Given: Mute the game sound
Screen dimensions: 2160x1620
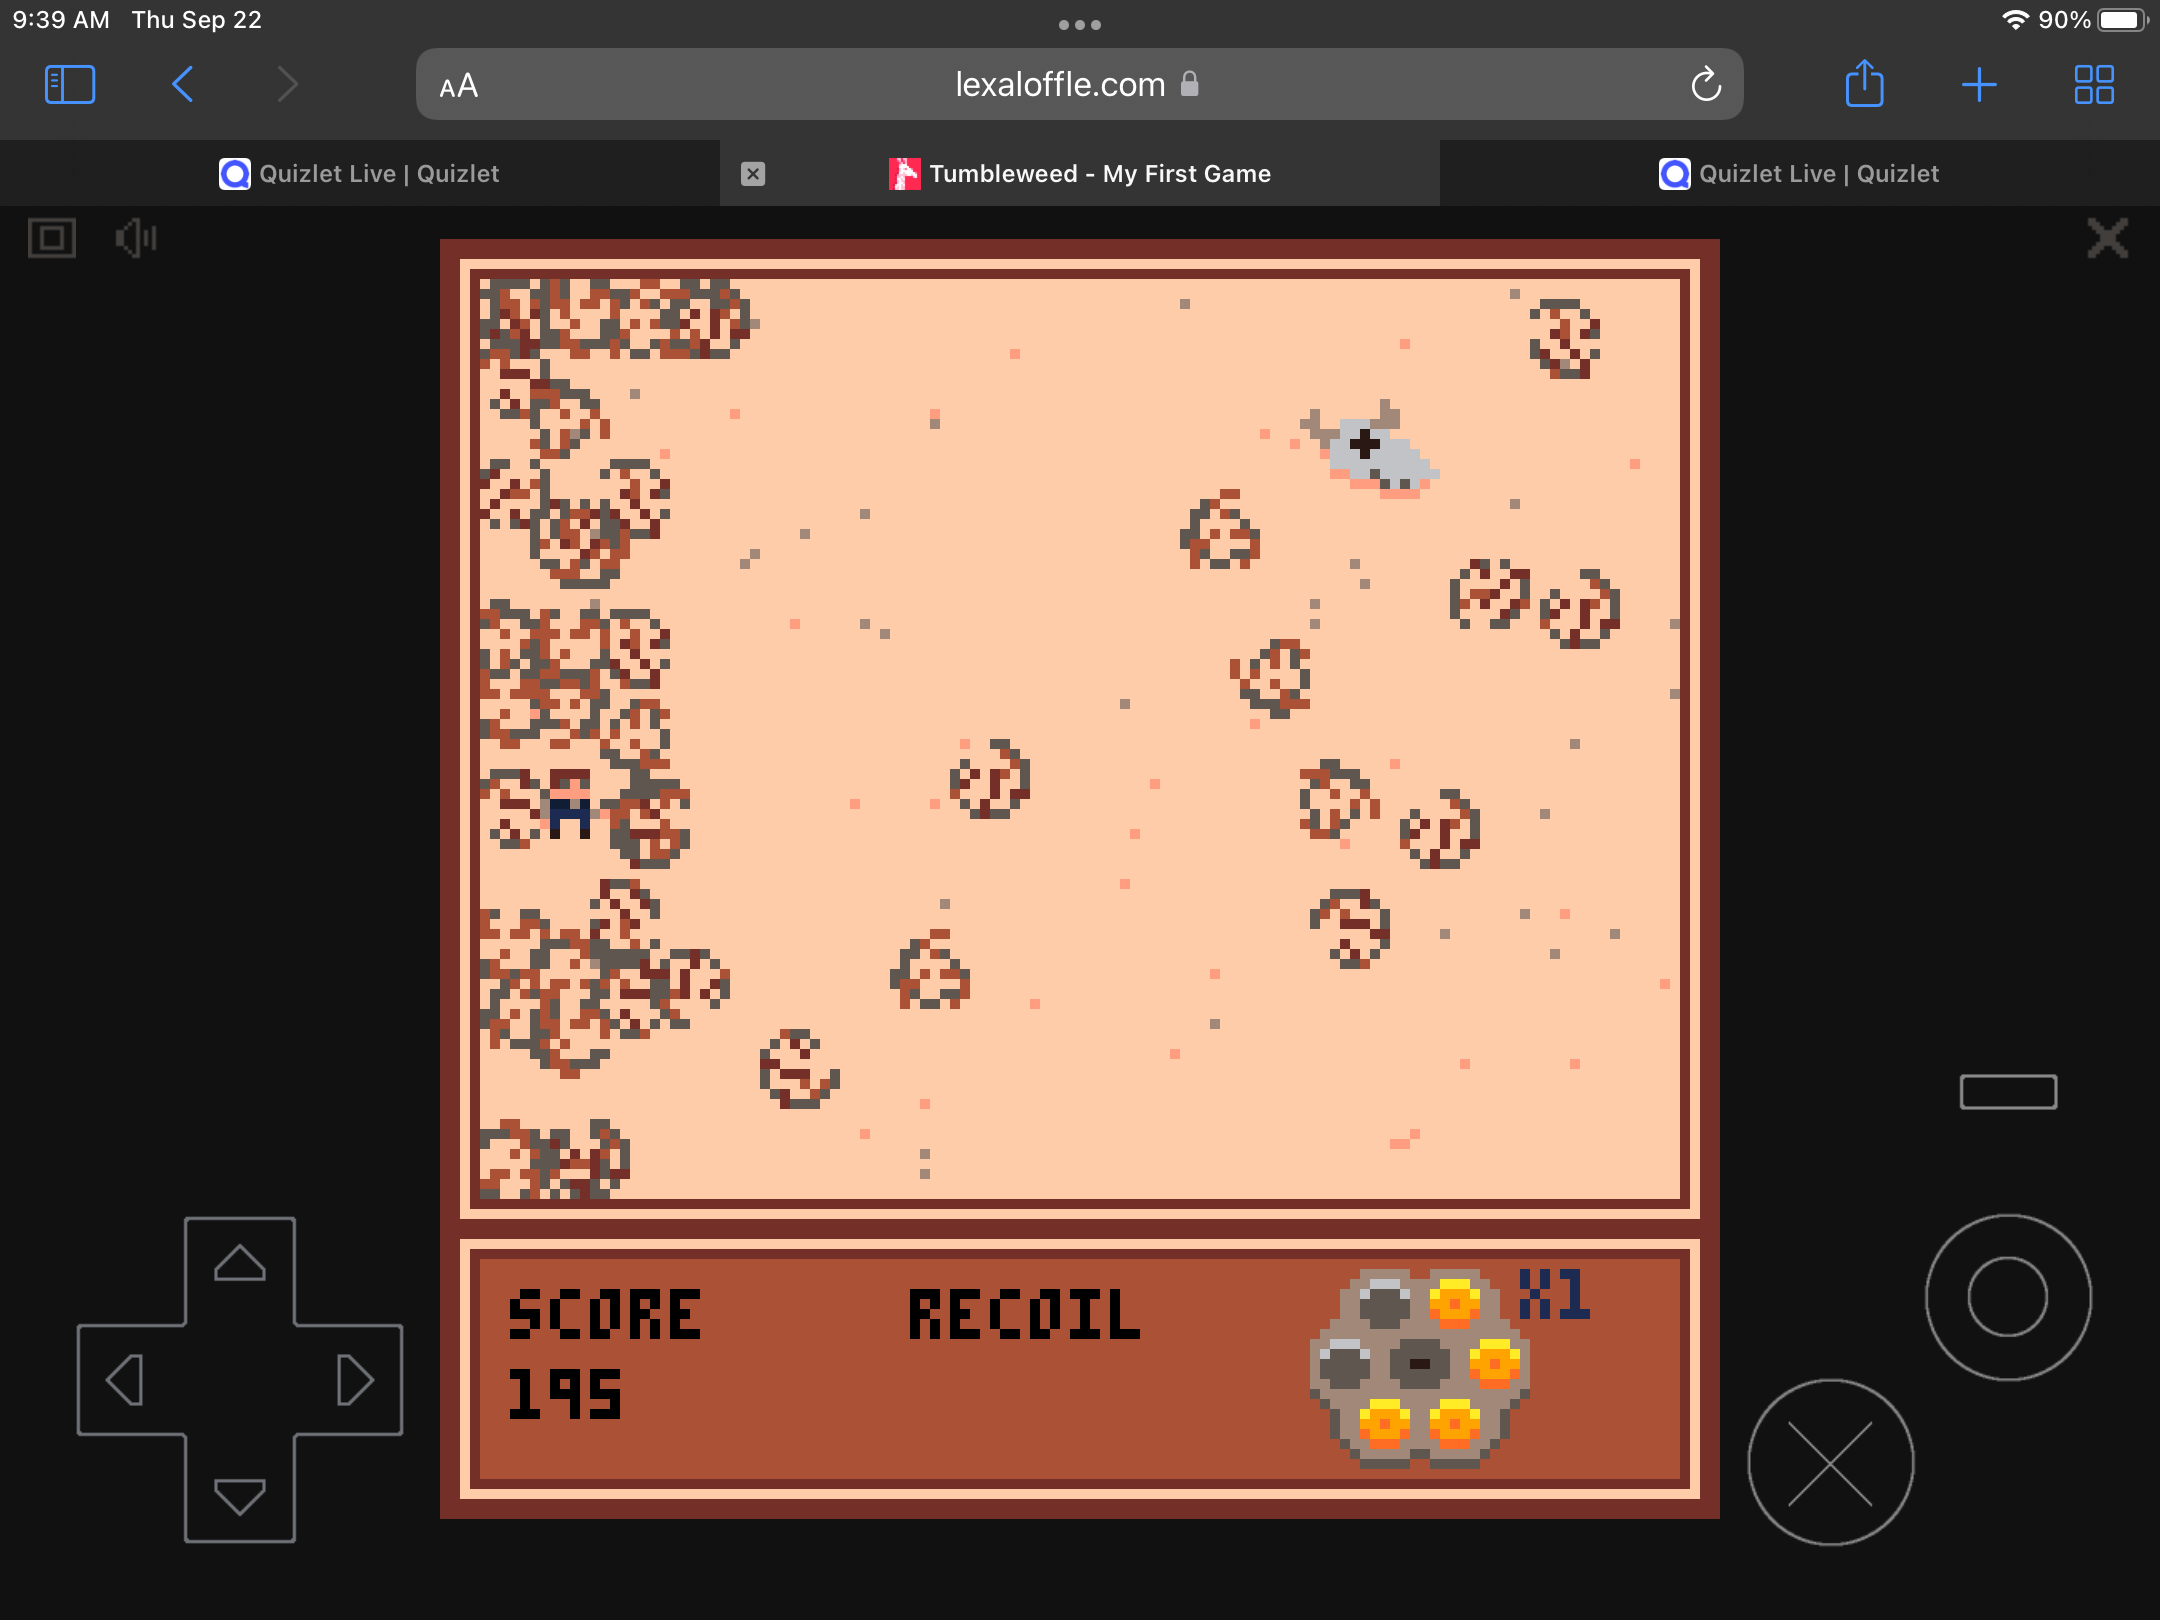Looking at the screenshot, I should click(x=136, y=238).
